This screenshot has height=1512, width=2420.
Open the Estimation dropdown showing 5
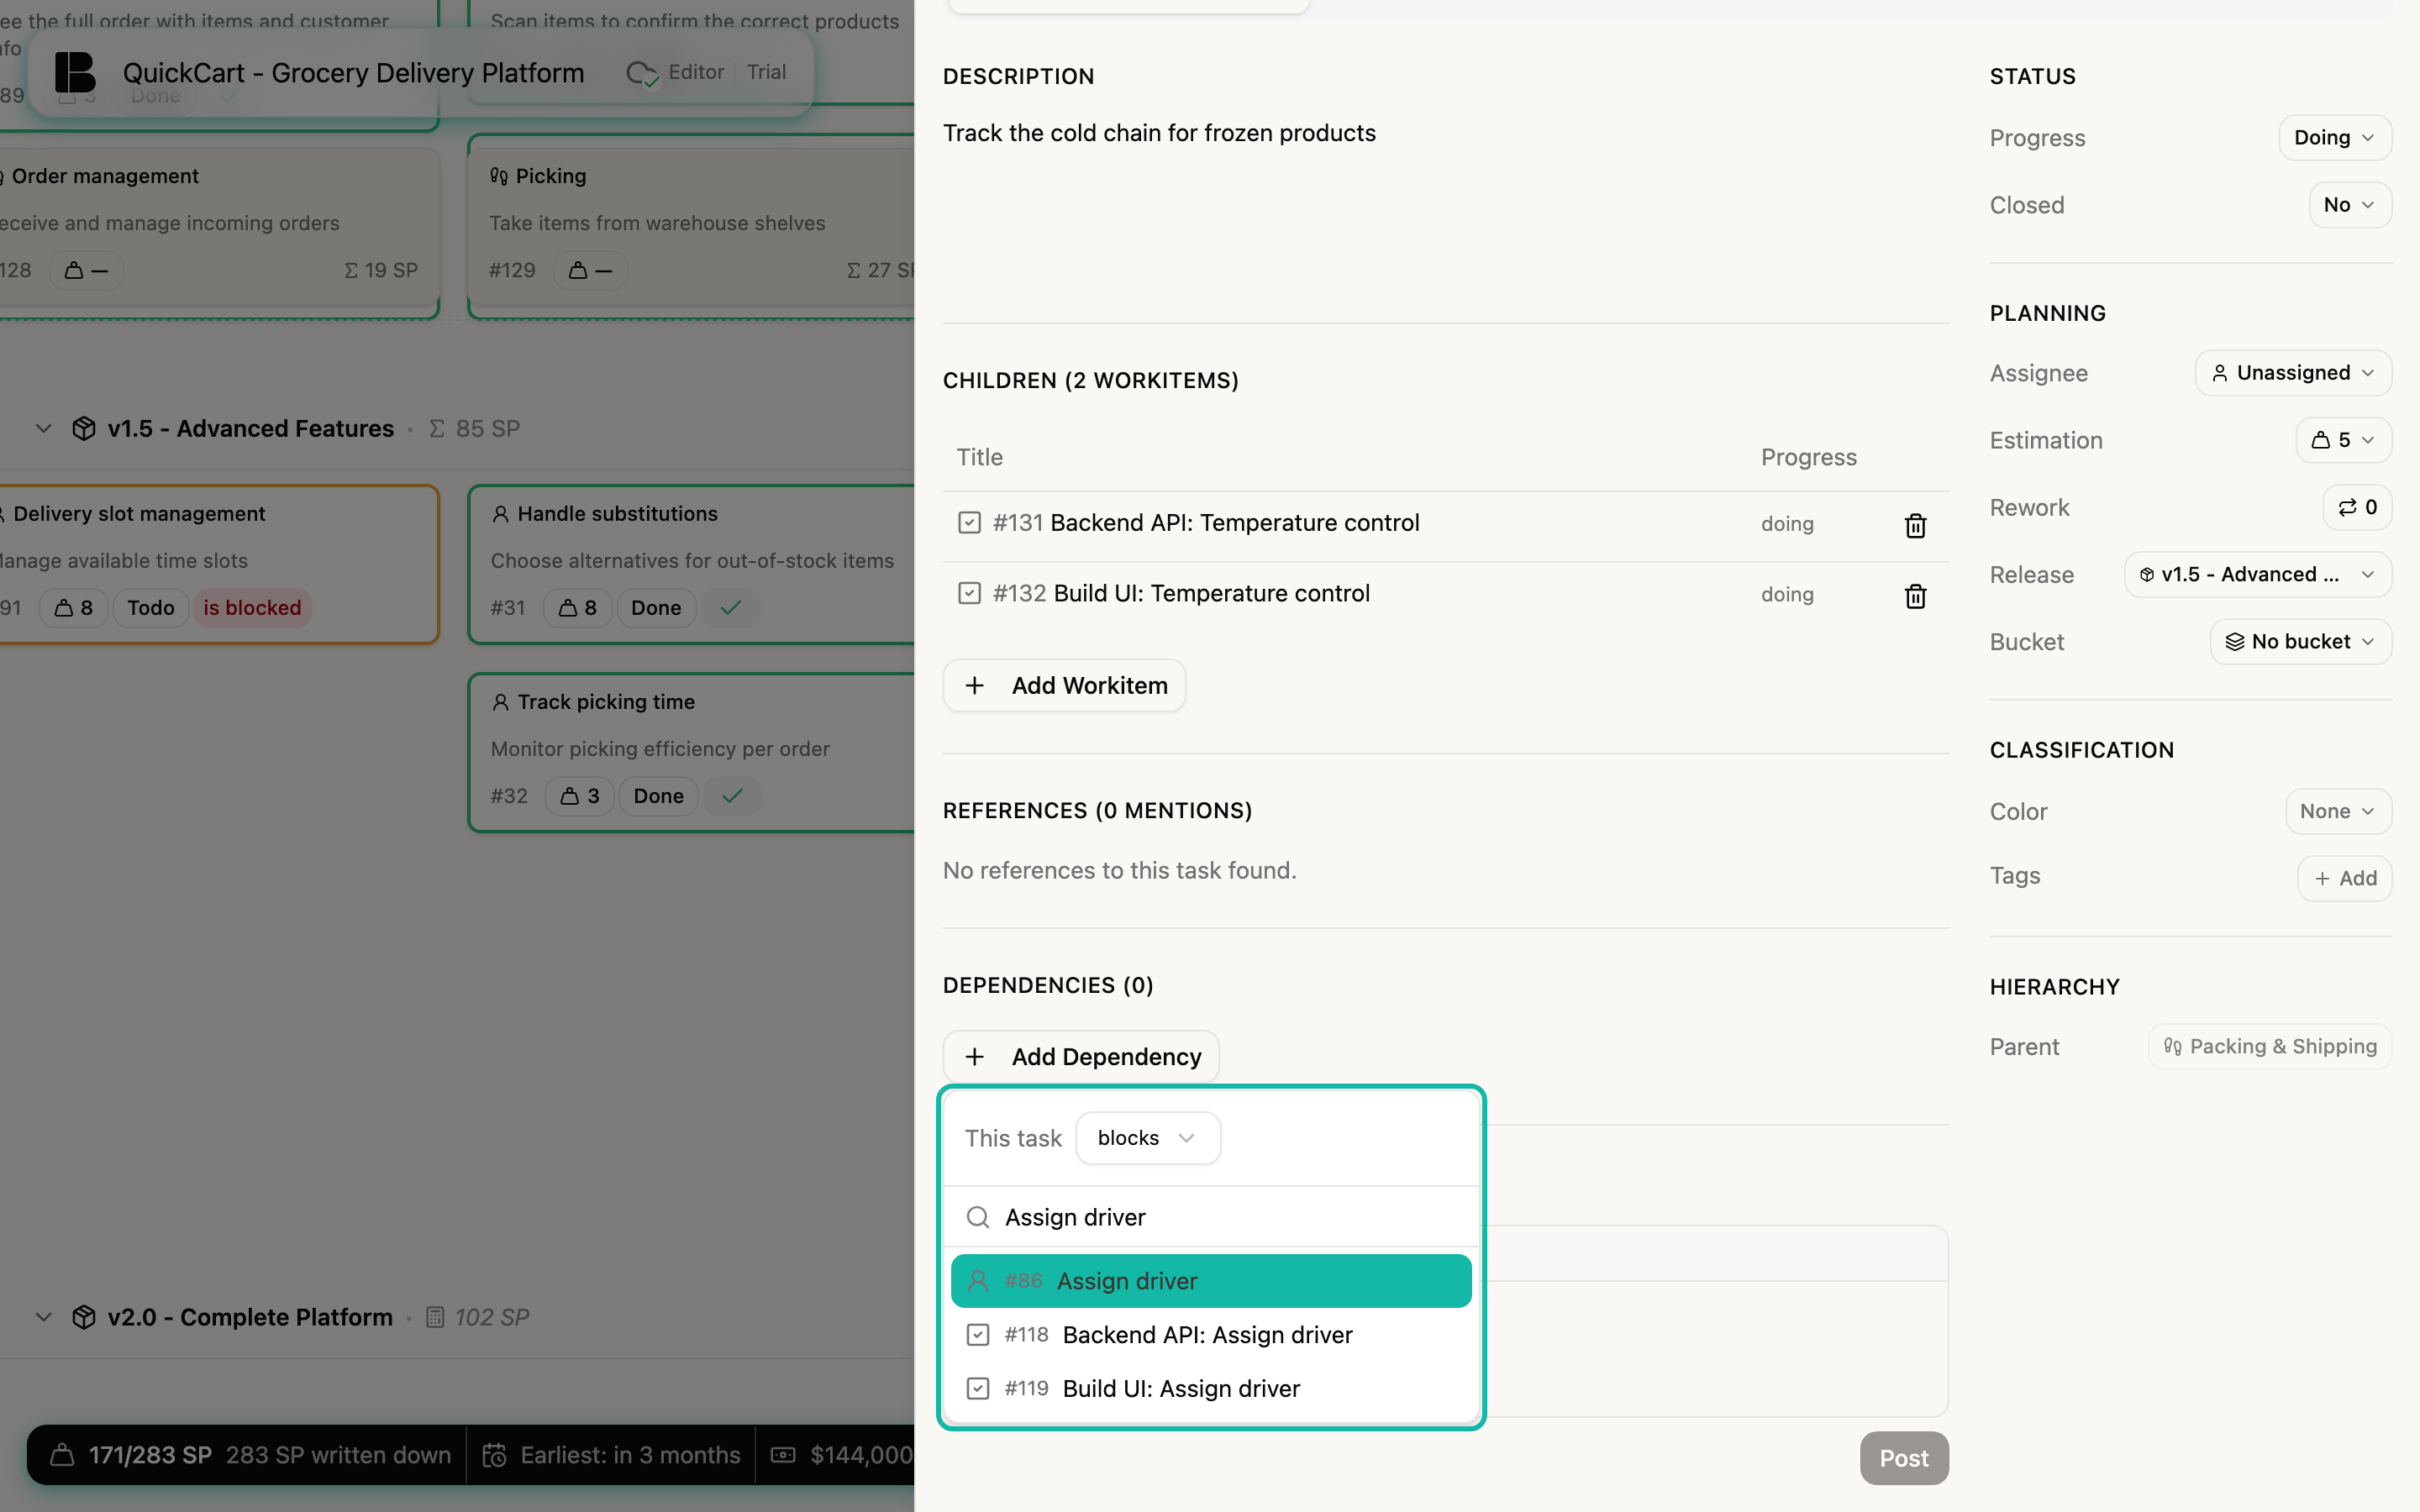(2343, 440)
